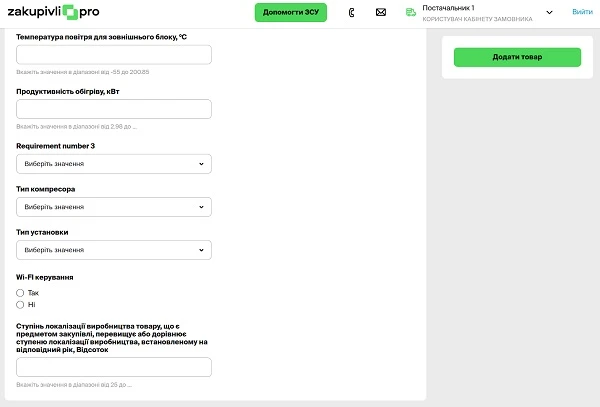
Task: Click the Вийти logout link
Action: click(581, 12)
